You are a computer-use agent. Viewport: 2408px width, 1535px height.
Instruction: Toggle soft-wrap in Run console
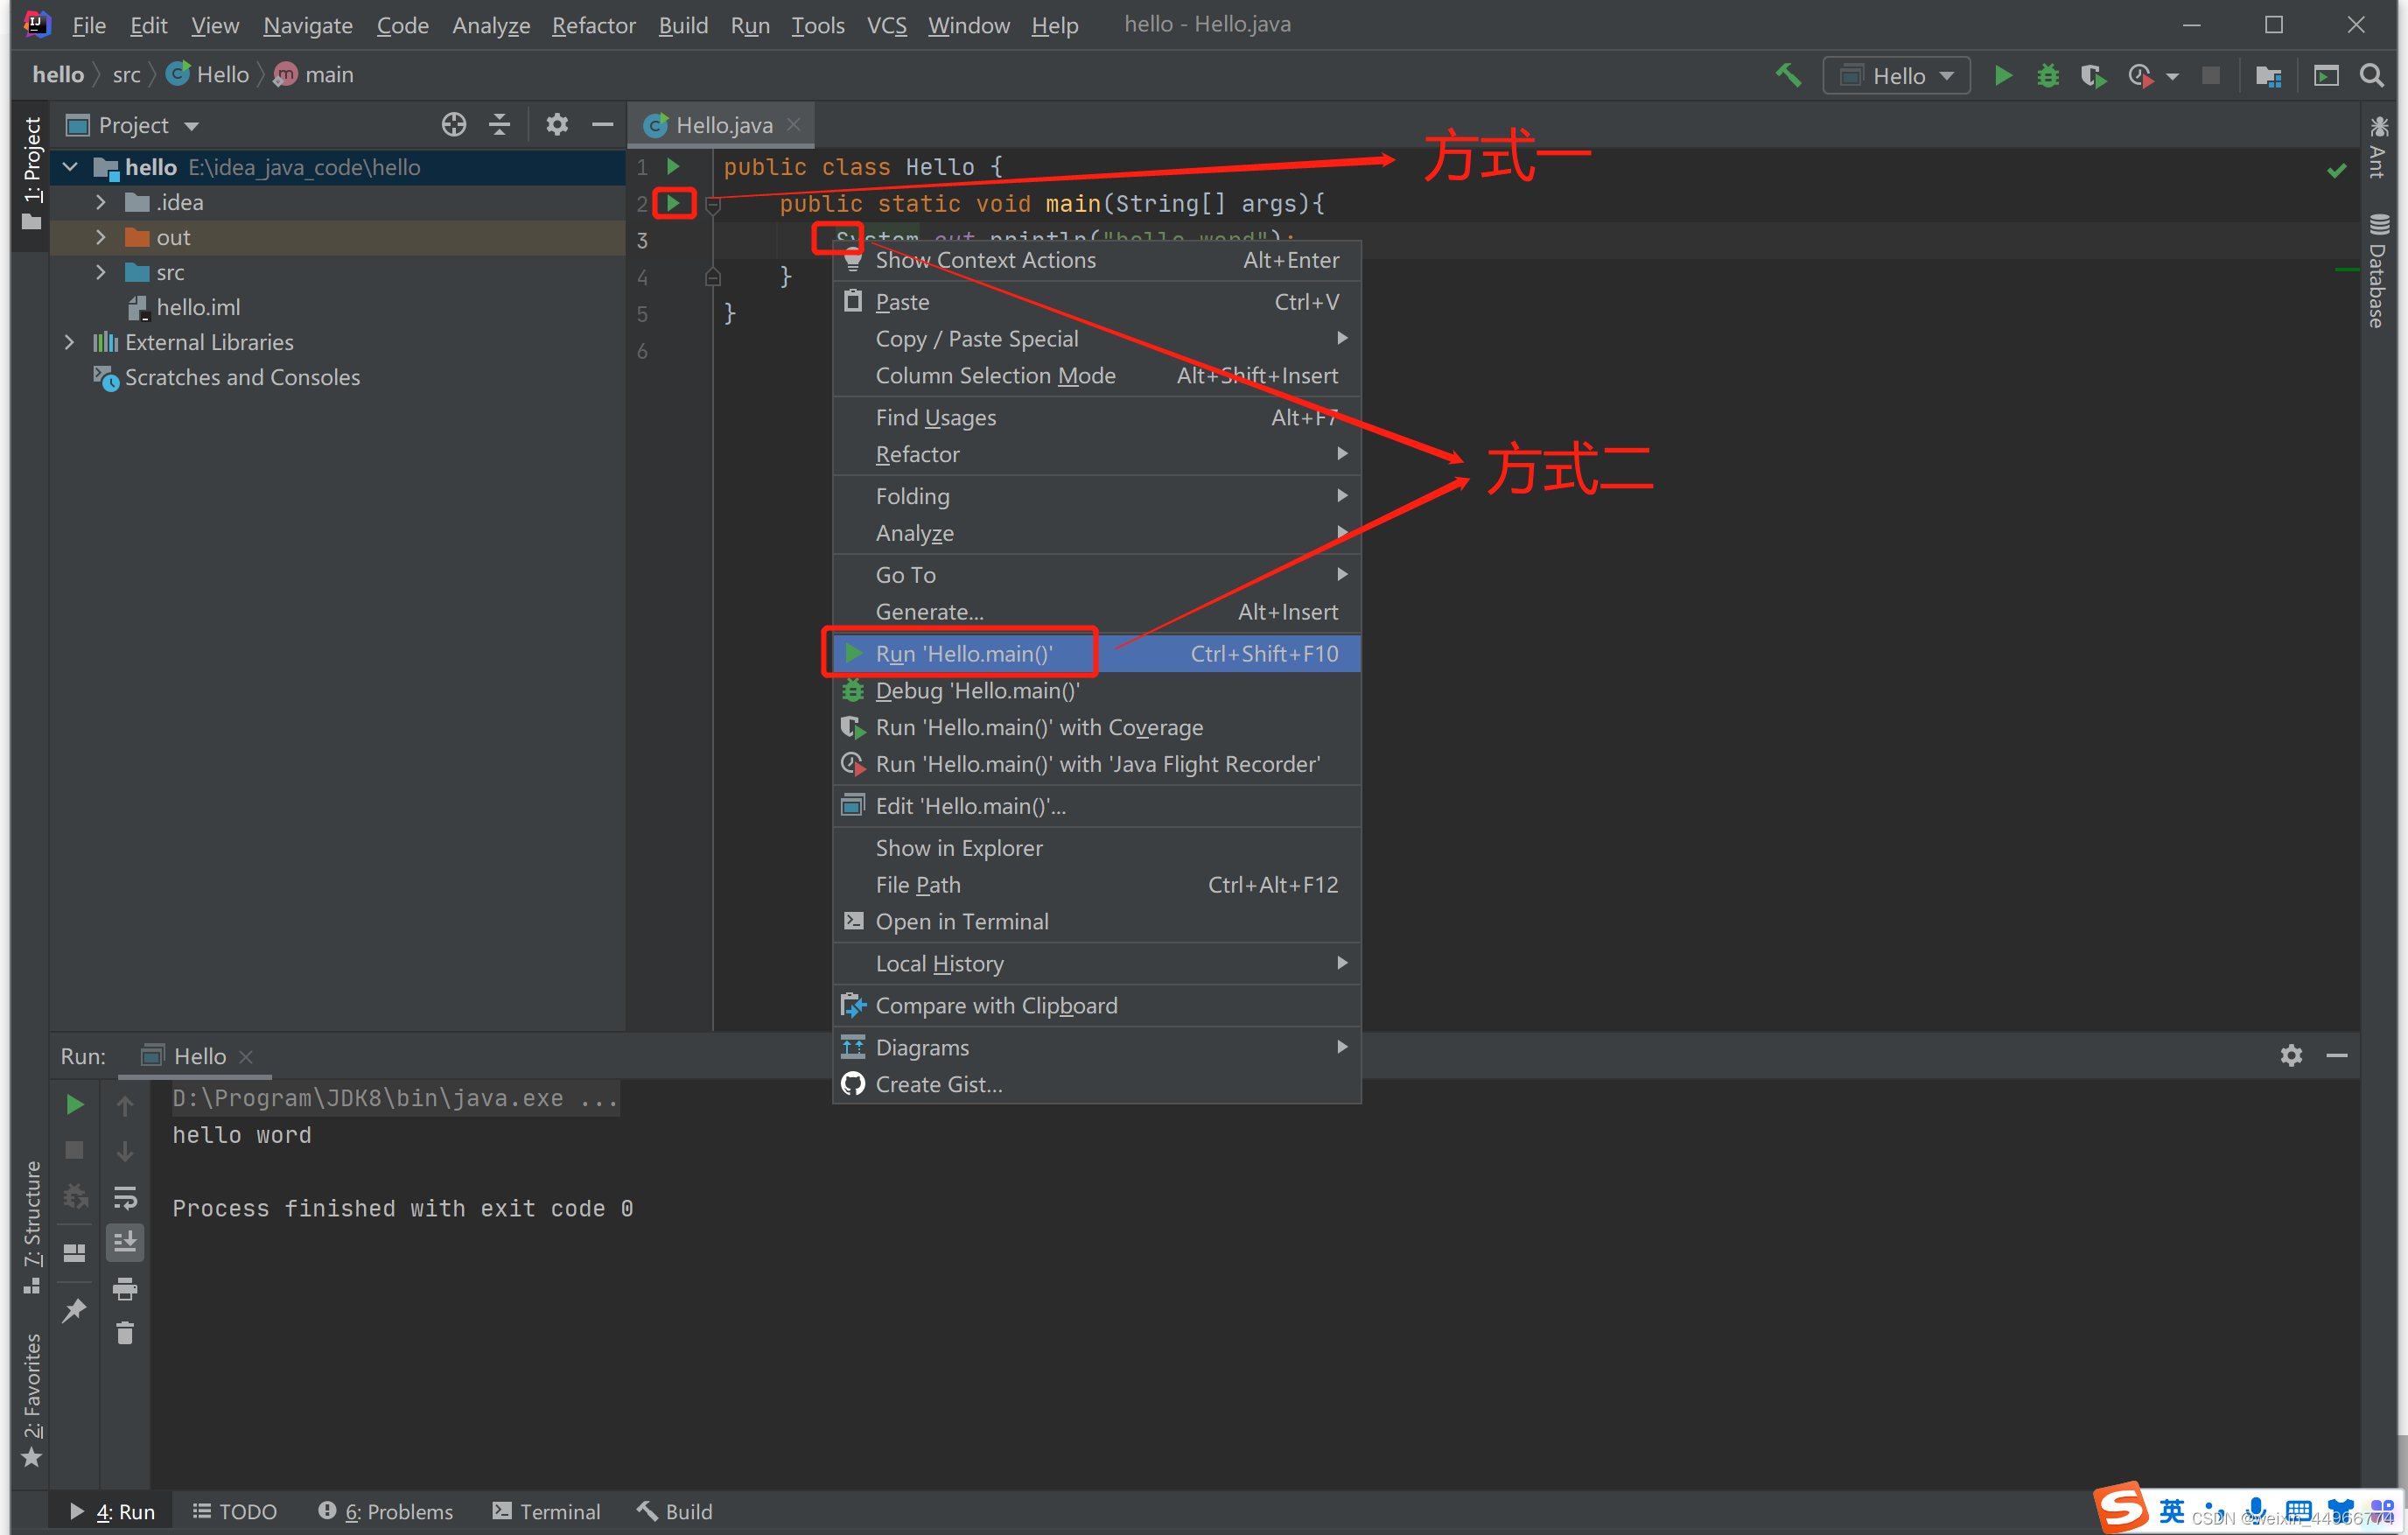tap(125, 1197)
